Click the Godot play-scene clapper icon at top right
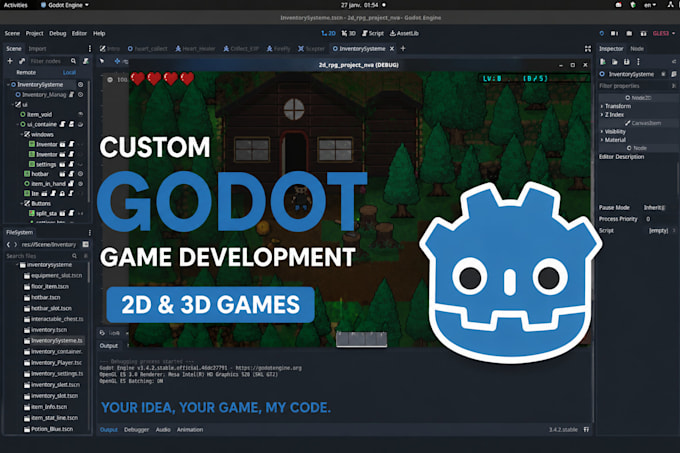680x453 pixels. click(644, 33)
